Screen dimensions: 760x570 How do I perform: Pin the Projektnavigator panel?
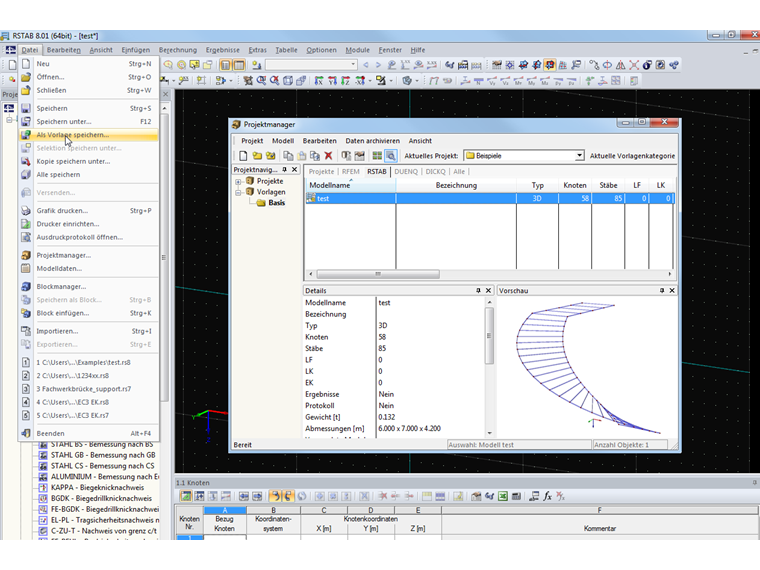click(285, 170)
